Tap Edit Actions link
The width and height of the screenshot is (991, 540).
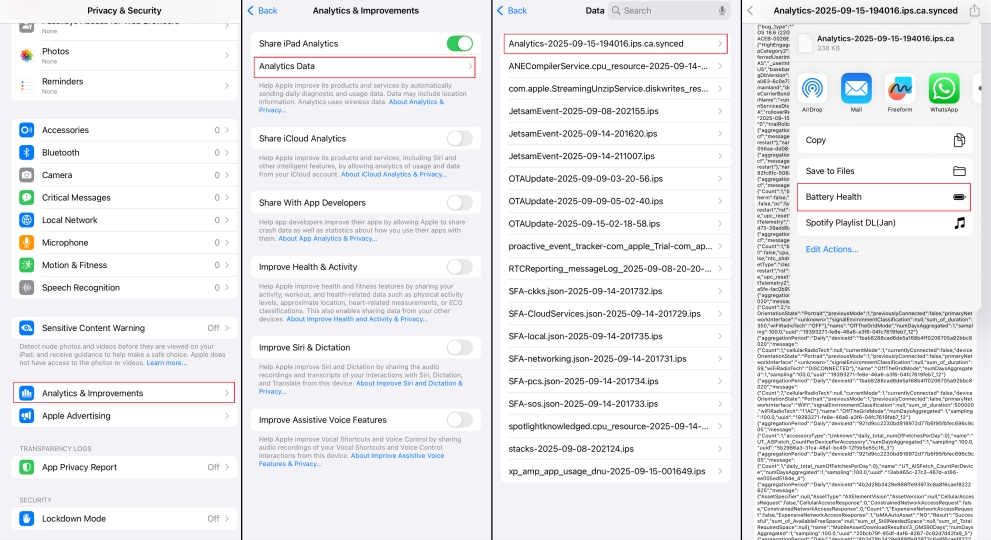832,249
